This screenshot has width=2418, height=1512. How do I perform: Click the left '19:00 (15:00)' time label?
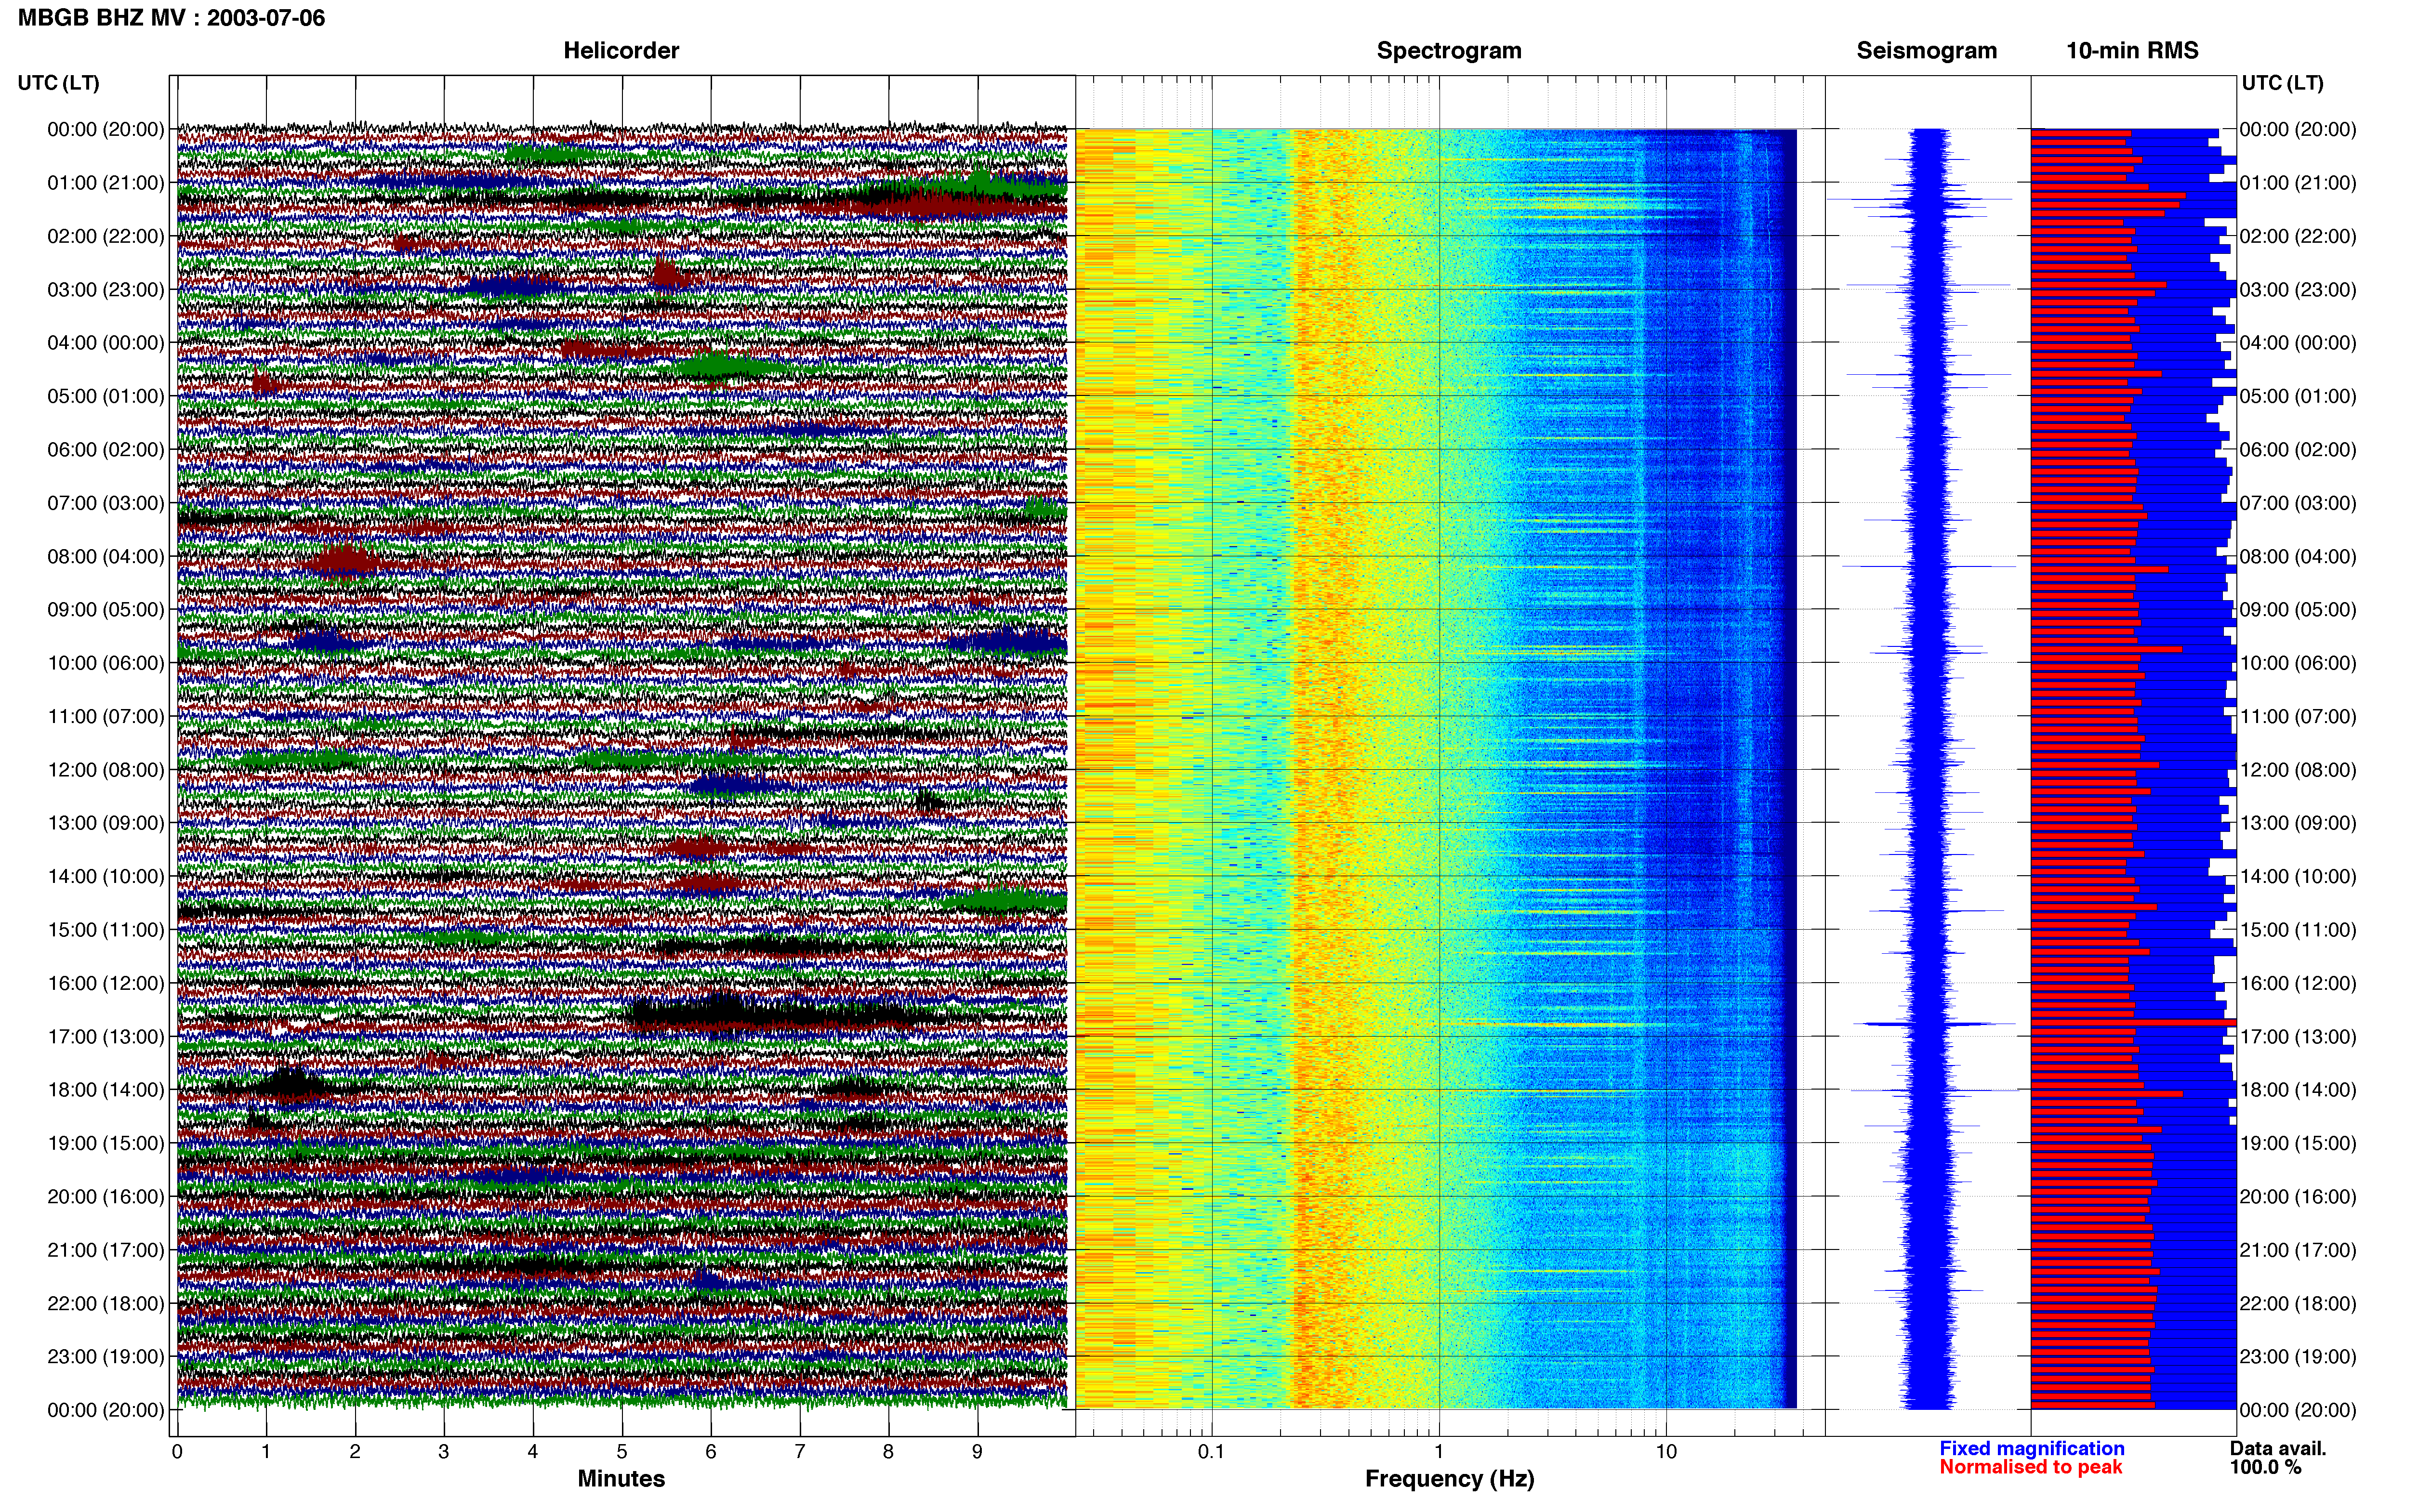[106, 1143]
